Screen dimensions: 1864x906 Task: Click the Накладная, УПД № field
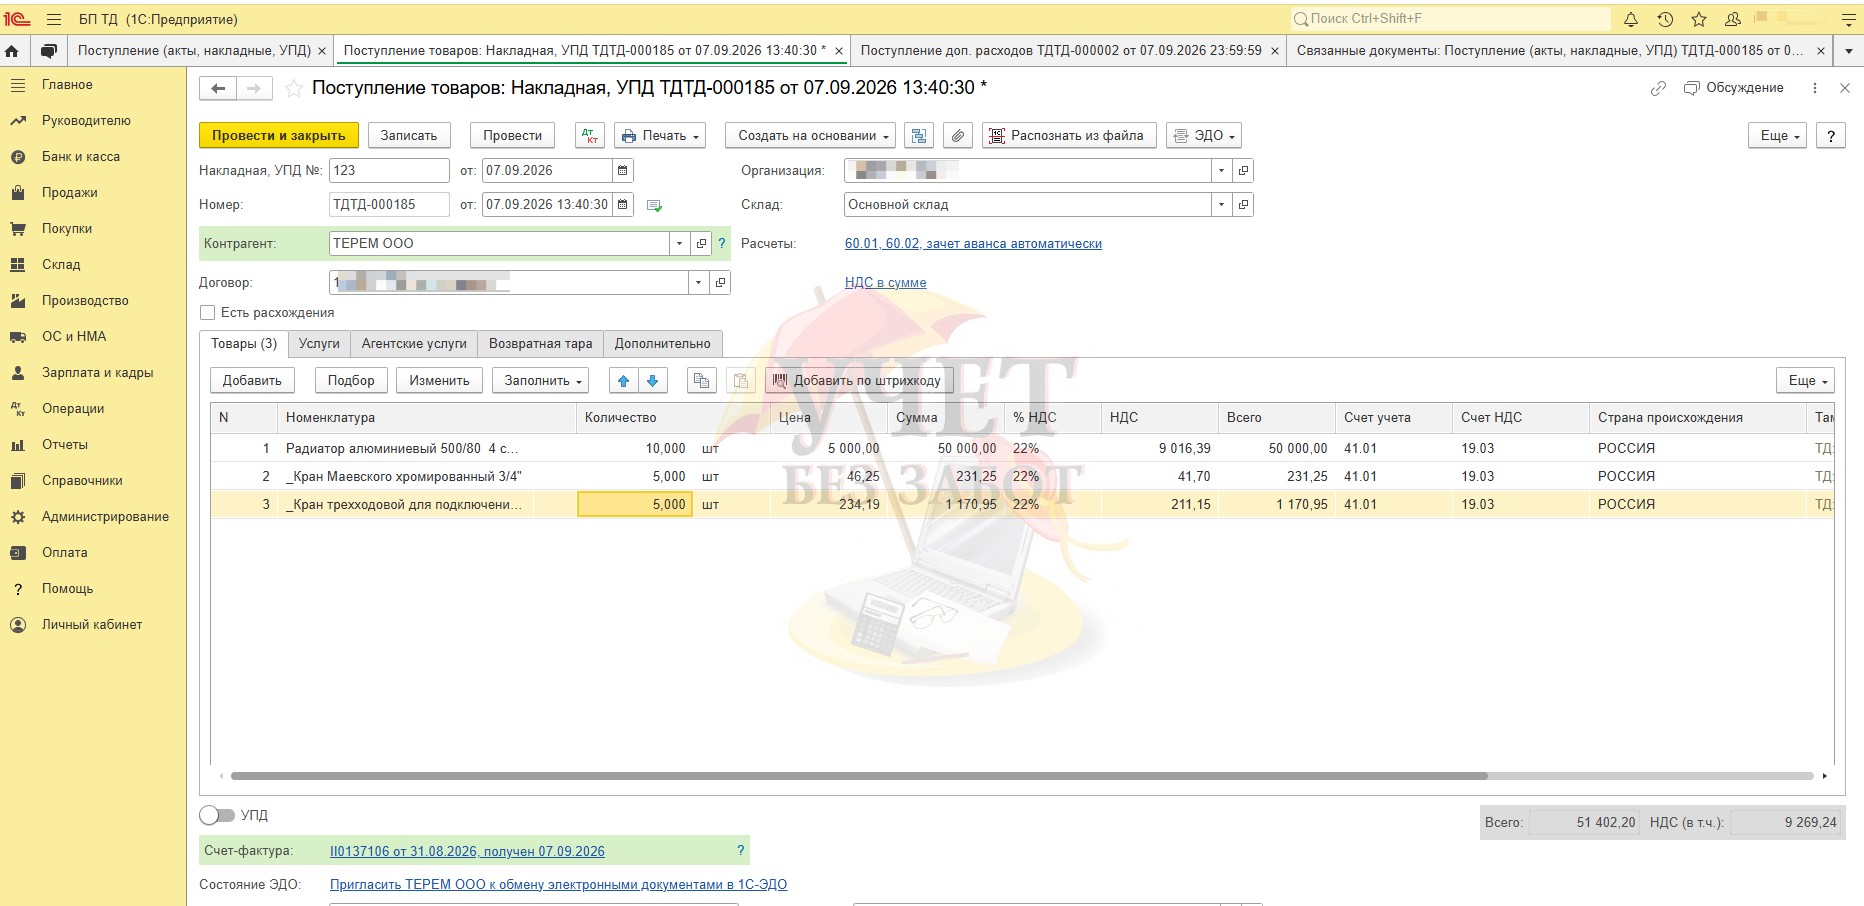389,171
